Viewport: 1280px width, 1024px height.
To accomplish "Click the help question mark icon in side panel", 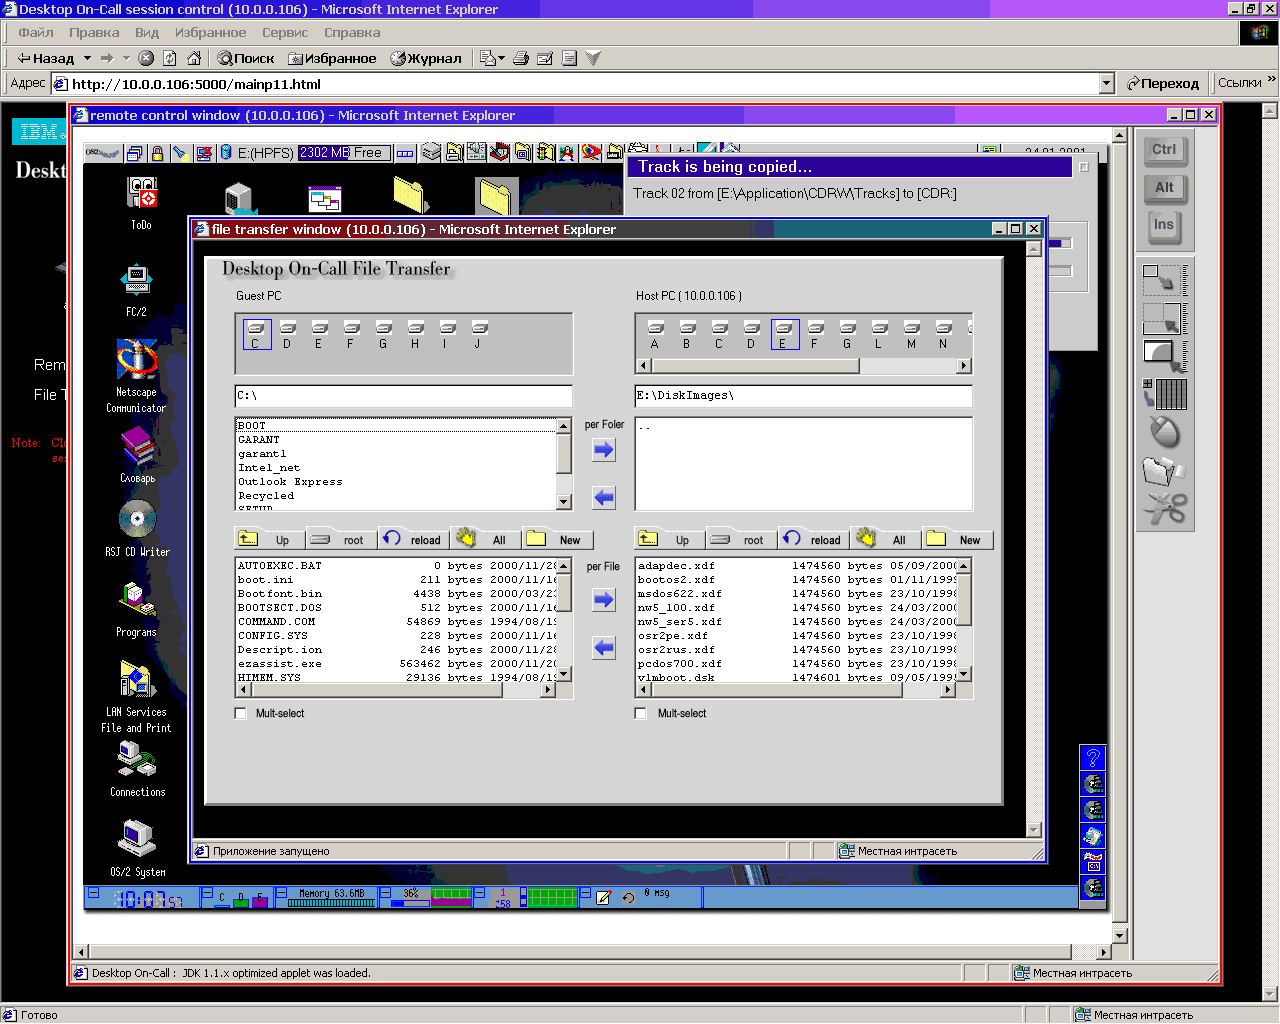I will point(1093,757).
